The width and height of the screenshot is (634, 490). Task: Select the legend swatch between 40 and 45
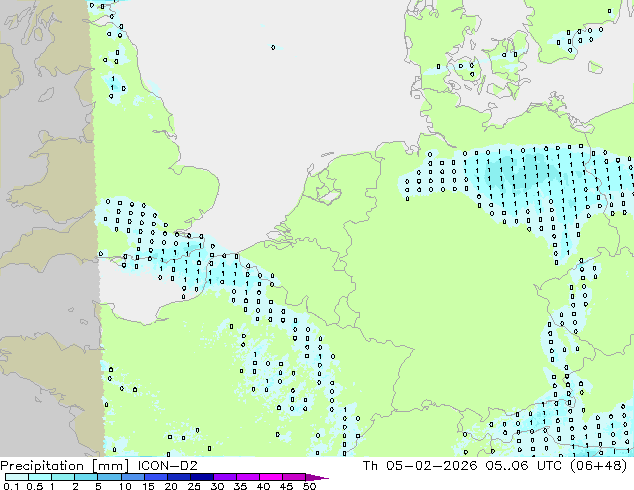click(271, 477)
